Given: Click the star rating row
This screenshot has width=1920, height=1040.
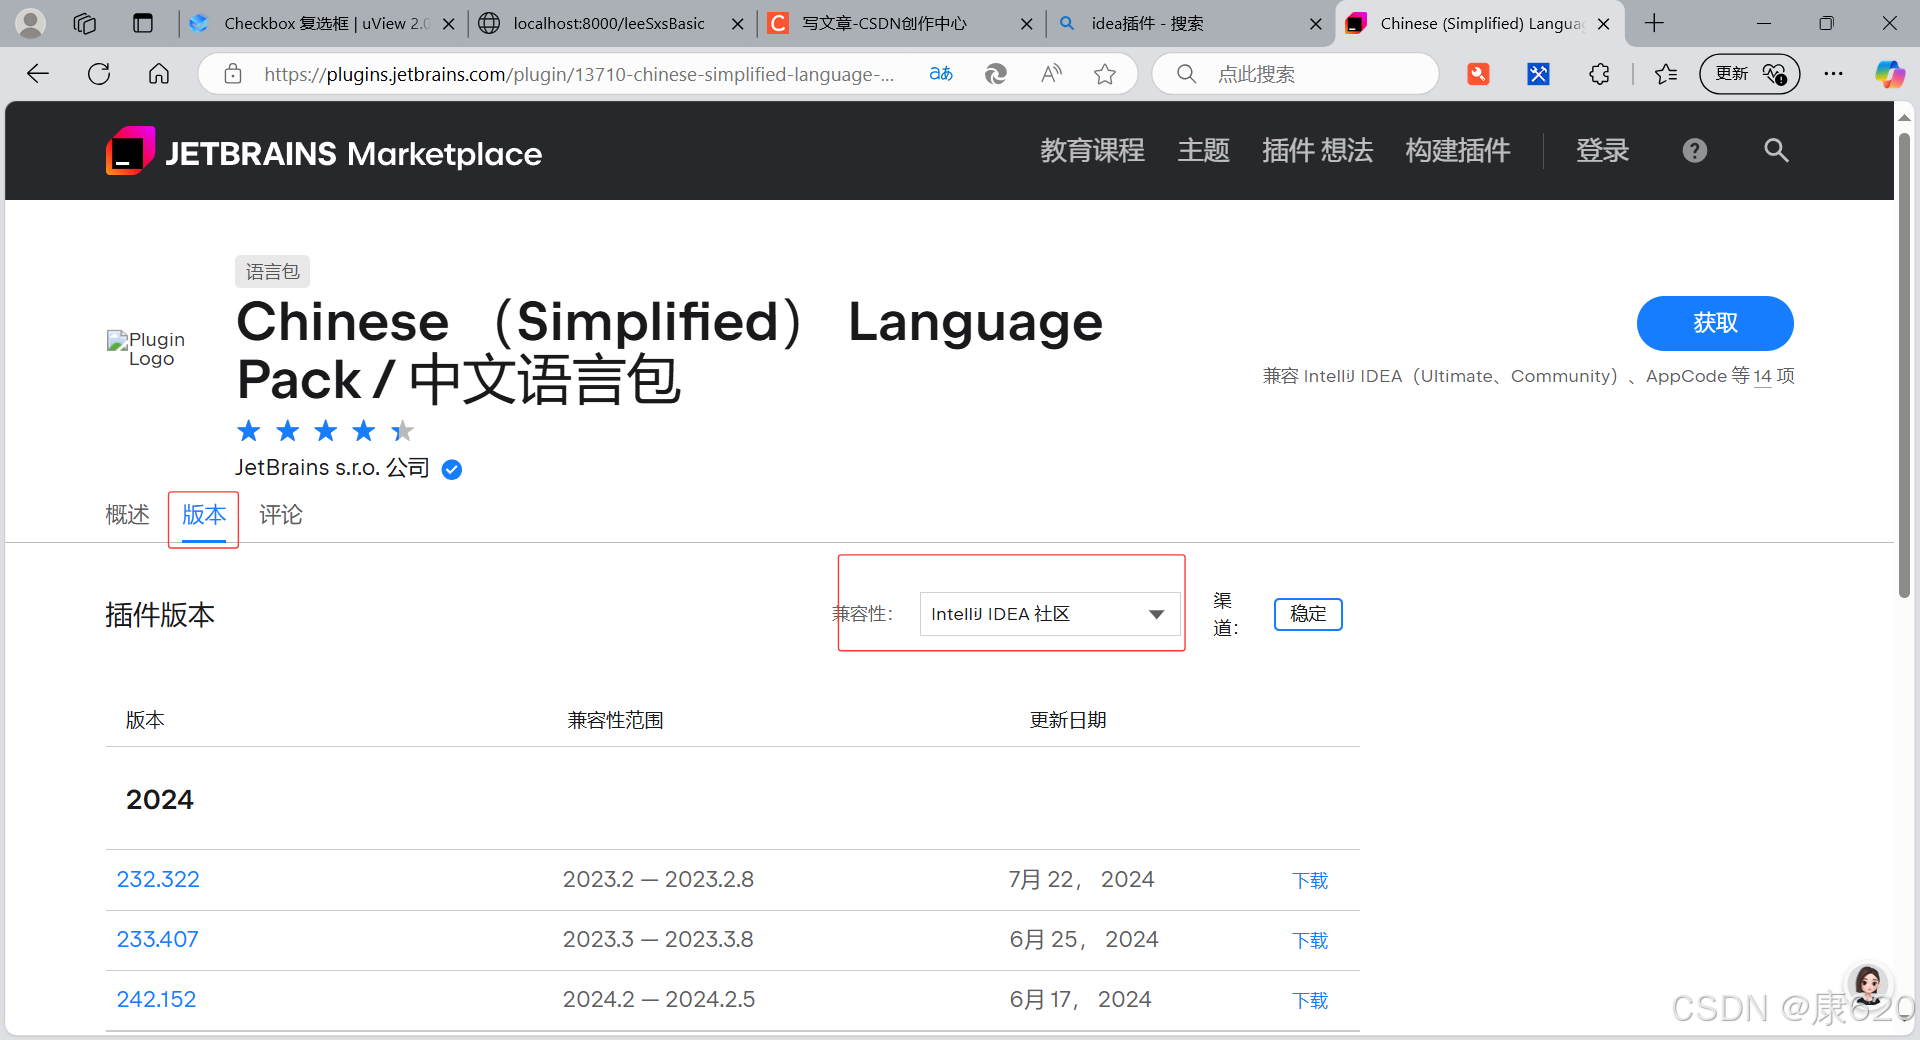Looking at the screenshot, I should tap(325, 431).
